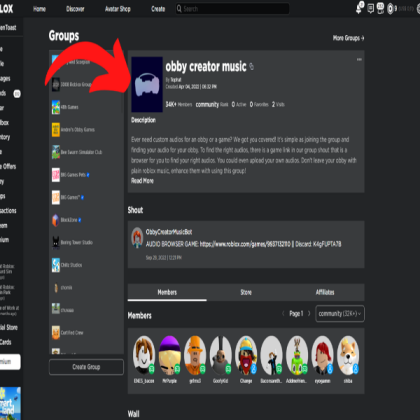This screenshot has height=420, width=420.
Task: Expand the community rank dropdown
Action: (x=340, y=314)
